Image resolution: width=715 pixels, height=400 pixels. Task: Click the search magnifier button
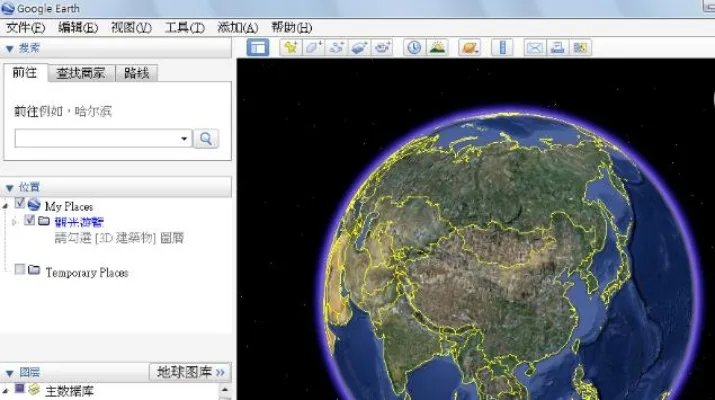click(x=206, y=138)
